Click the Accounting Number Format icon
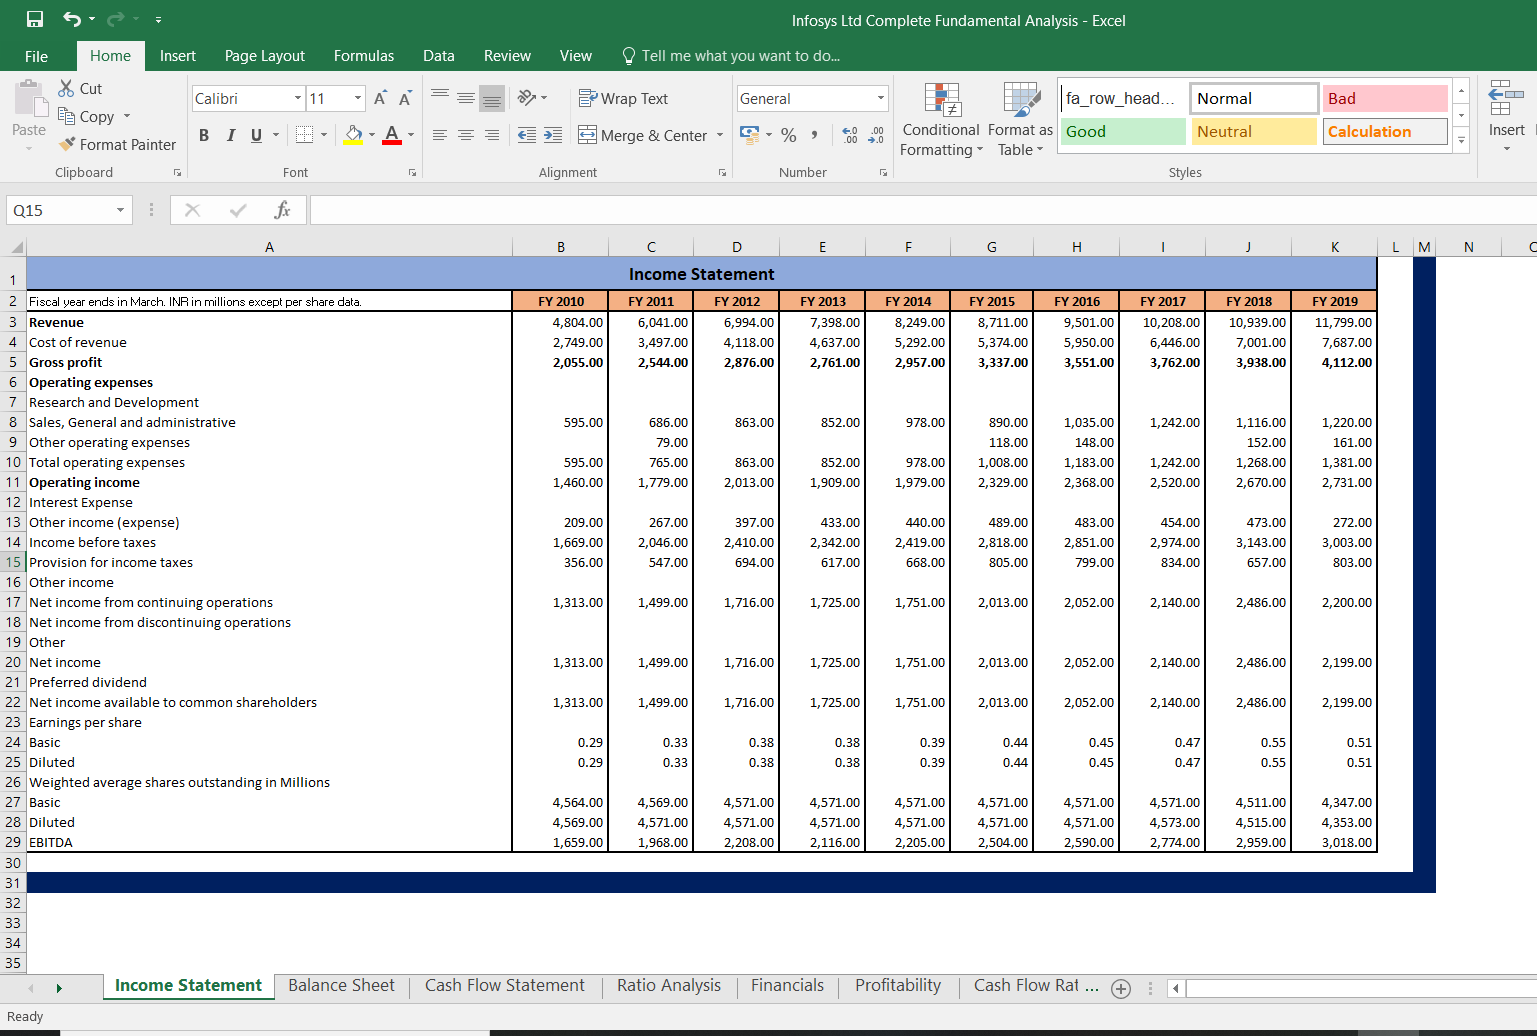 click(x=749, y=134)
